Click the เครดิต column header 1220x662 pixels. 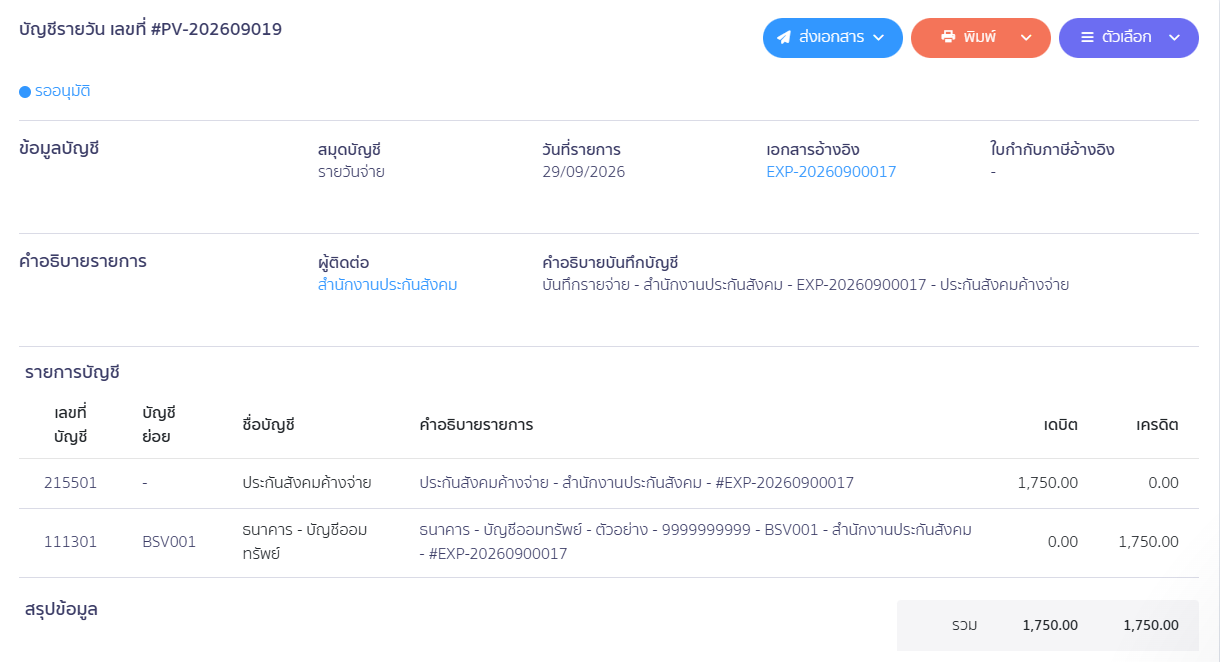tap(1157, 425)
